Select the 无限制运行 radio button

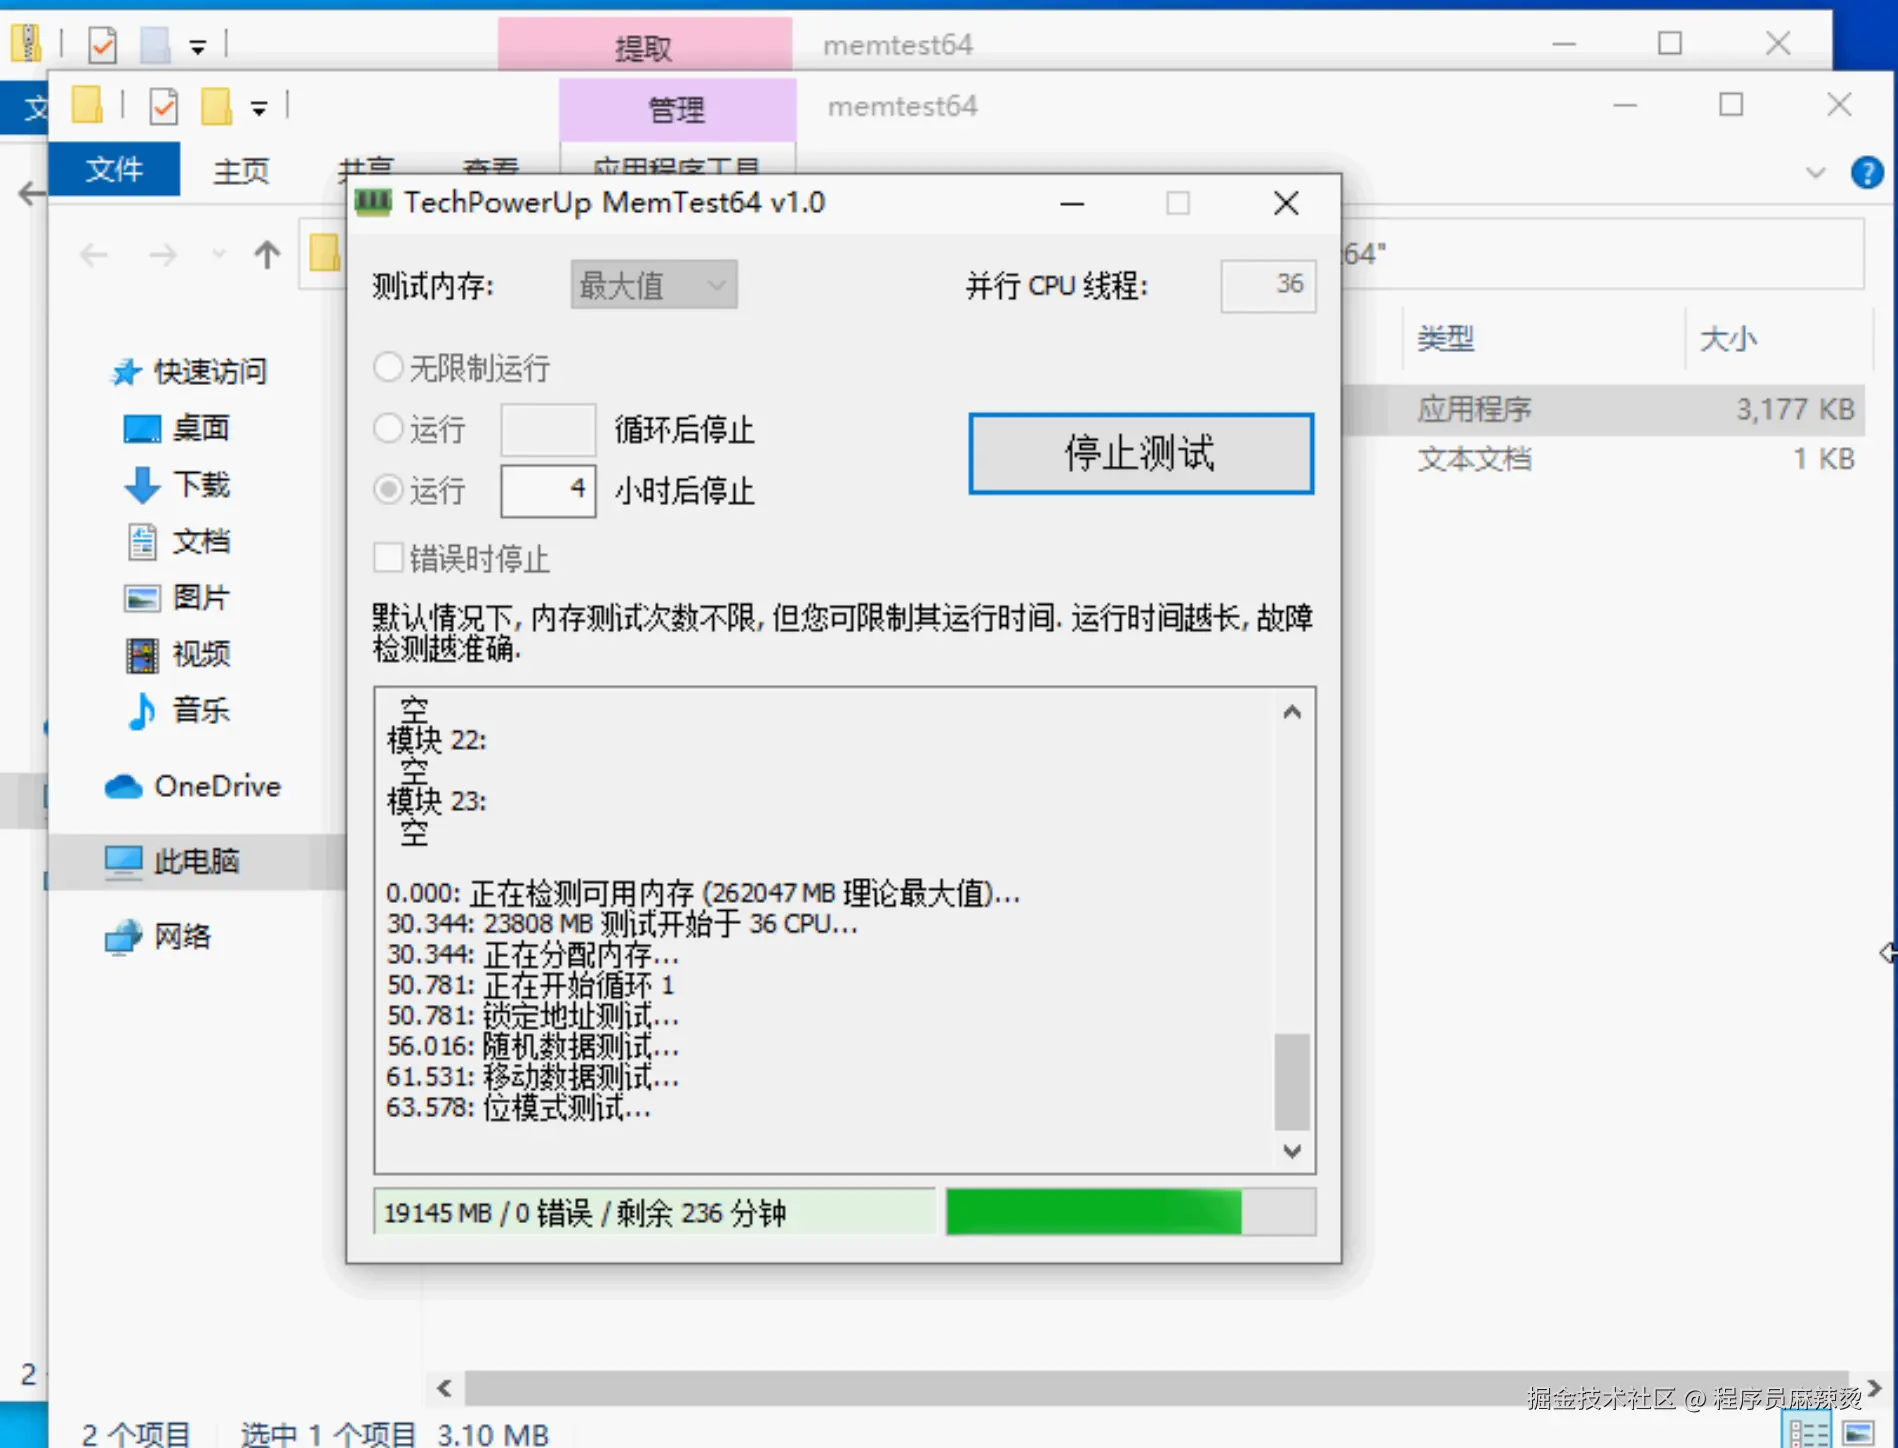pyautogui.click(x=389, y=368)
